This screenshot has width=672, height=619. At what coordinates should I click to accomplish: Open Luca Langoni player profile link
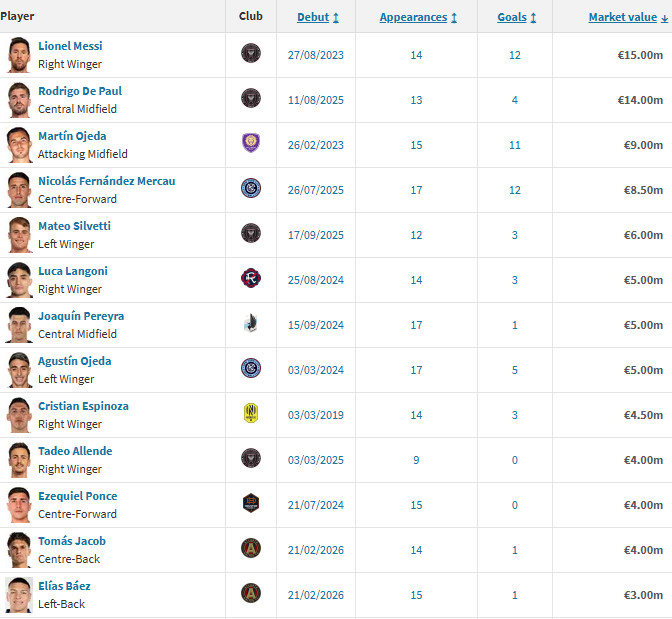click(x=73, y=271)
